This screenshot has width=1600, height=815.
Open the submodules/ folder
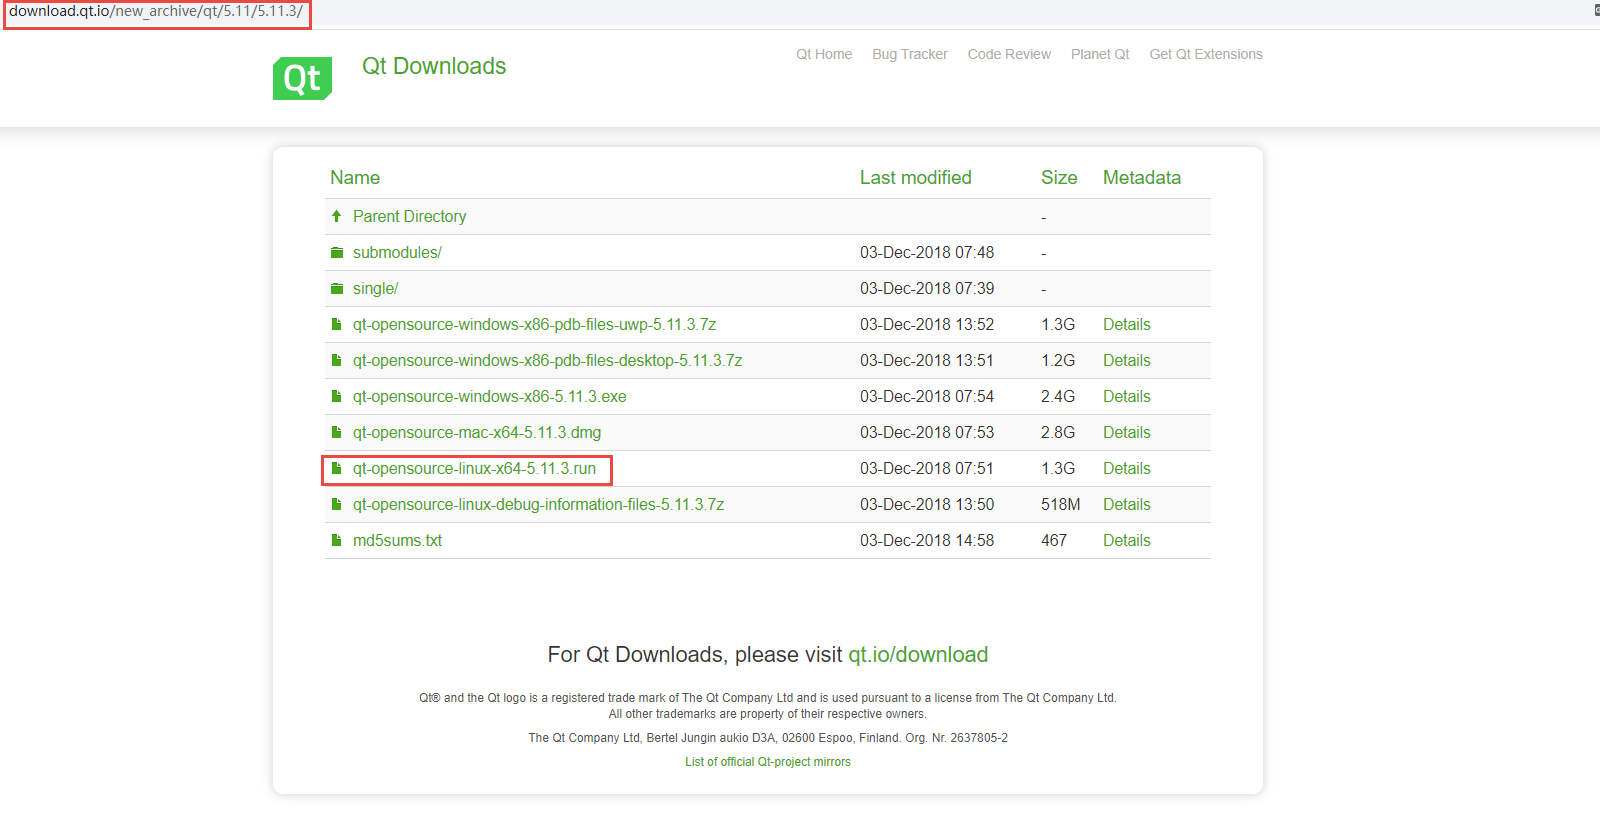pos(397,252)
